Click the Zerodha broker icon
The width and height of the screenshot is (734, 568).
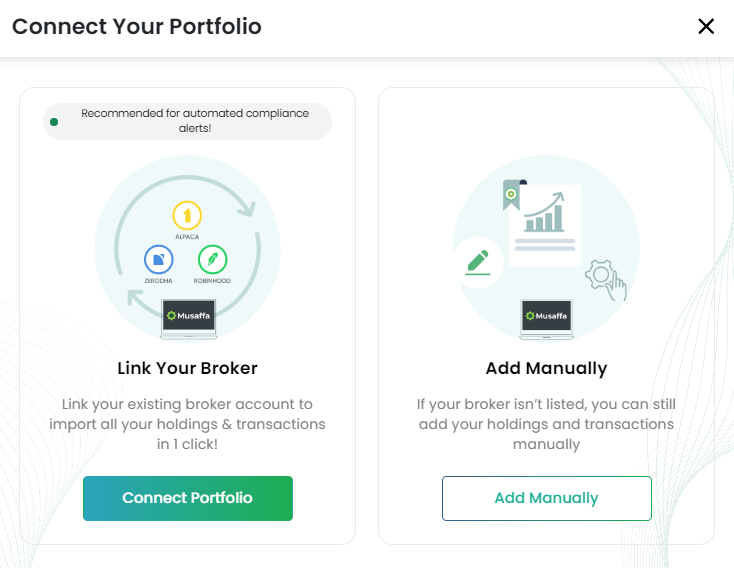[158, 260]
